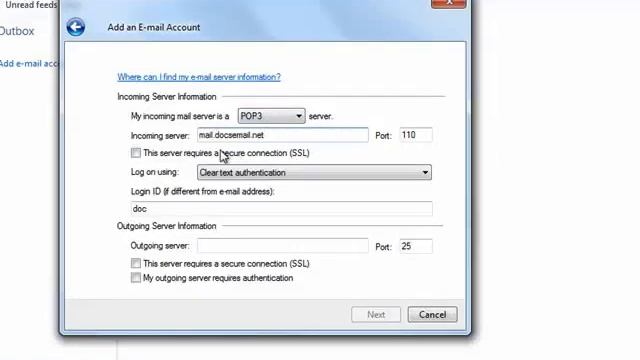This screenshot has width=640, height=360.
Task: Click the empty Outgoing server field
Action: pyautogui.click(x=282, y=246)
